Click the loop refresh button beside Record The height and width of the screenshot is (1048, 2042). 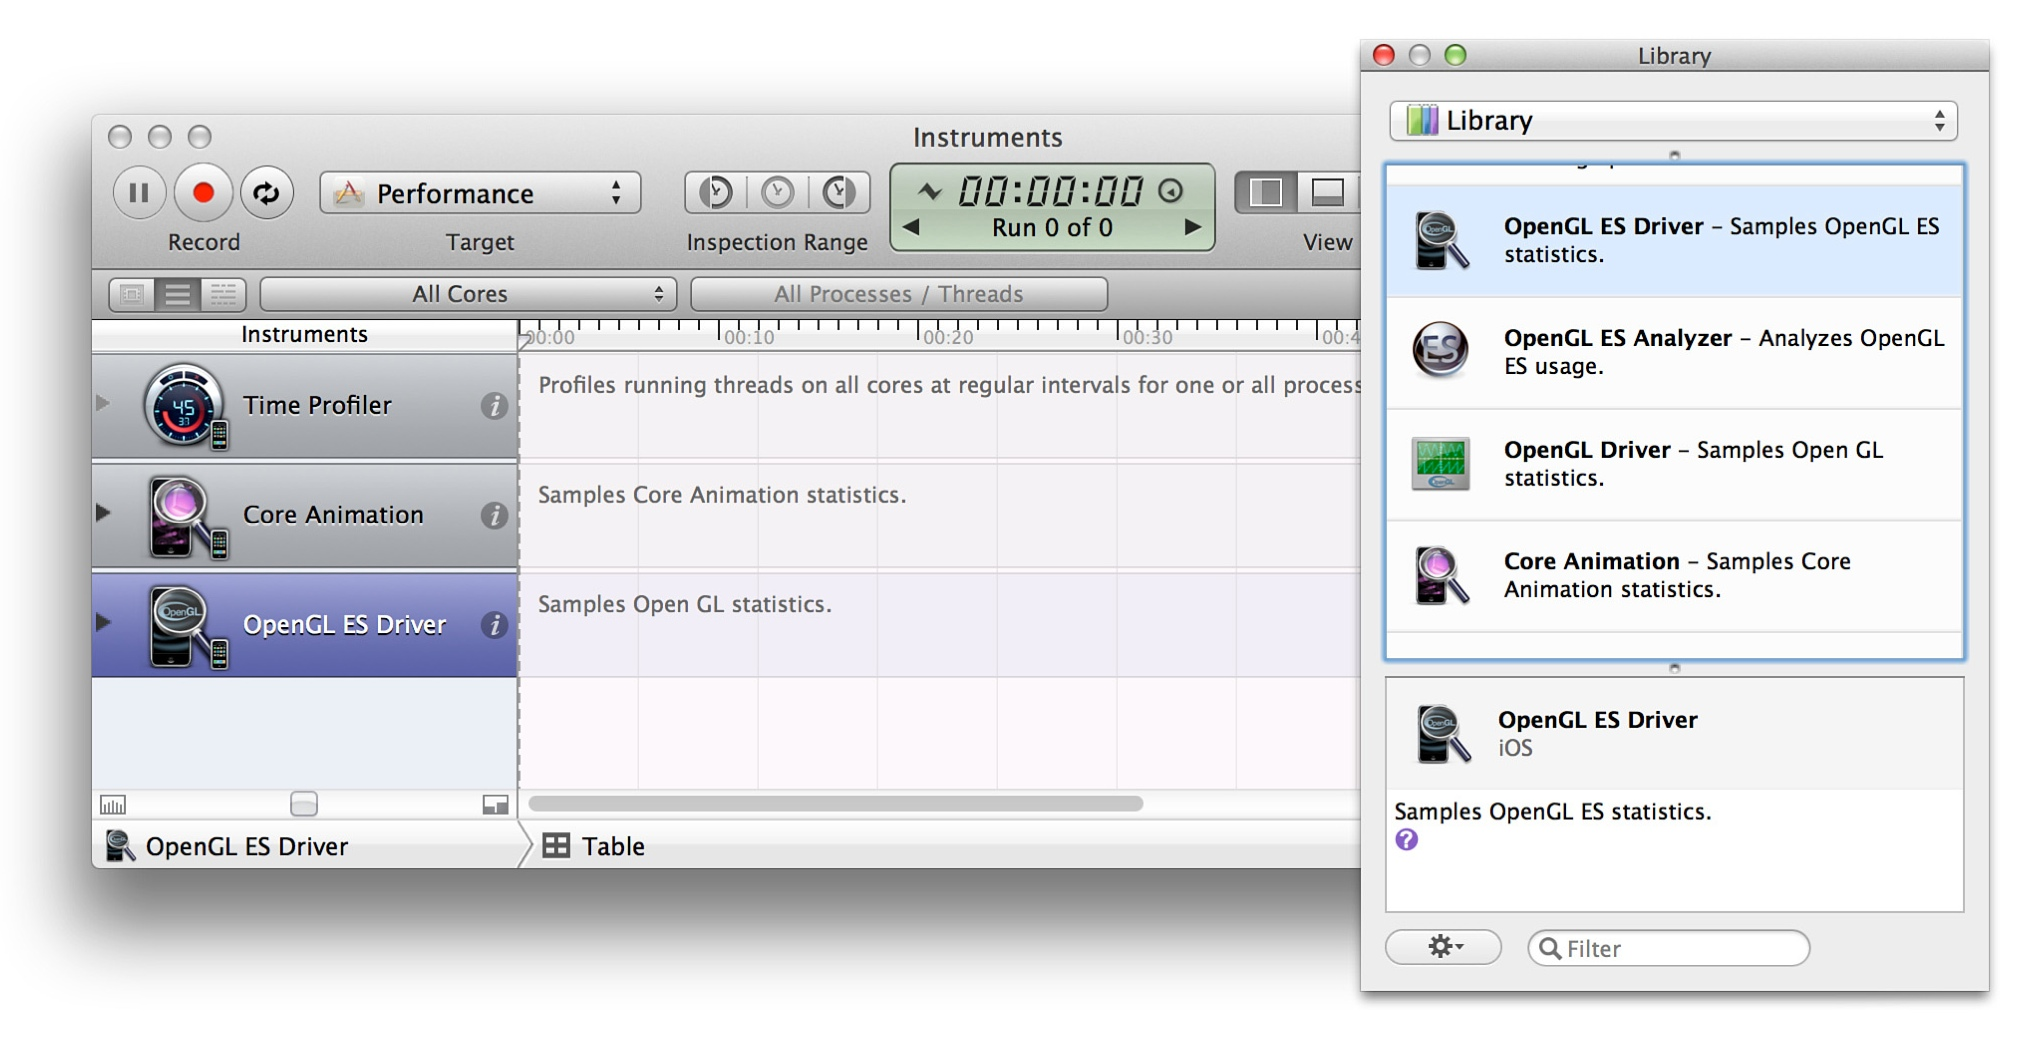(266, 192)
